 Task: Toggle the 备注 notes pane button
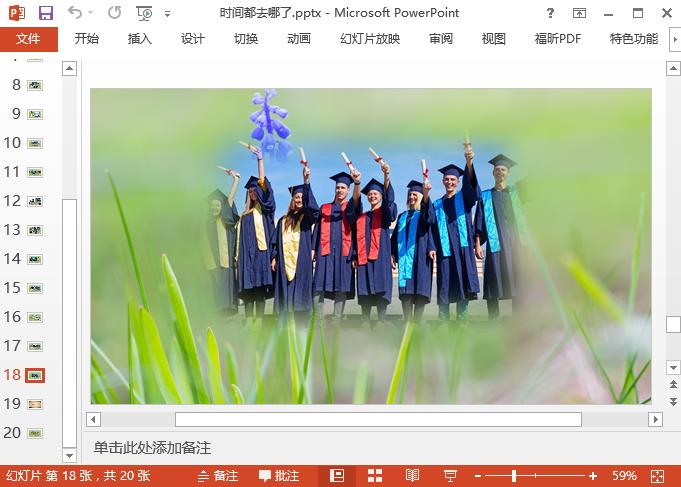pyautogui.click(x=217, y=476)
